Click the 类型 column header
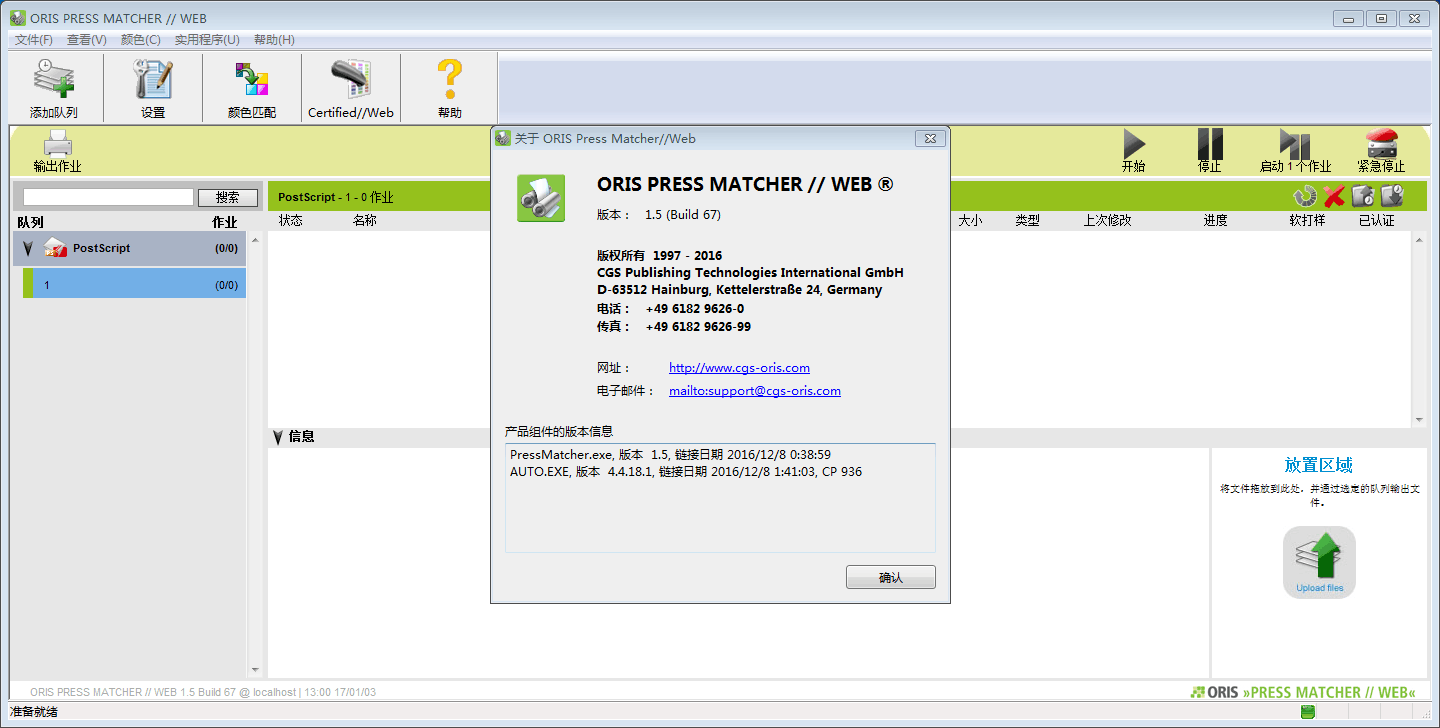Screen dimensions: 1440x728 (x=1028, y=220)
